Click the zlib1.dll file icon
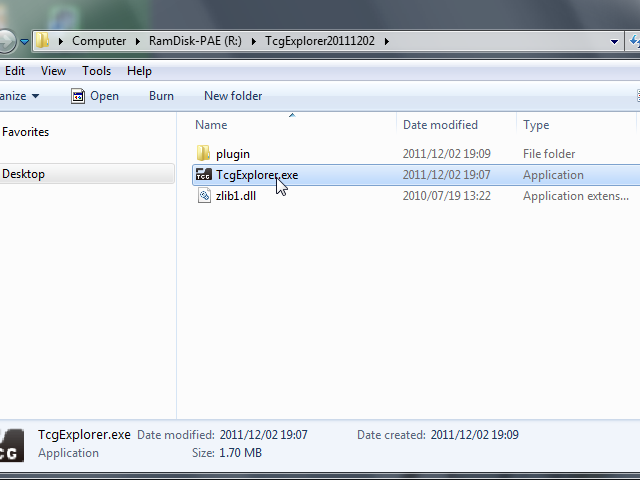640x480 pixels. click(x=204, y=196)
